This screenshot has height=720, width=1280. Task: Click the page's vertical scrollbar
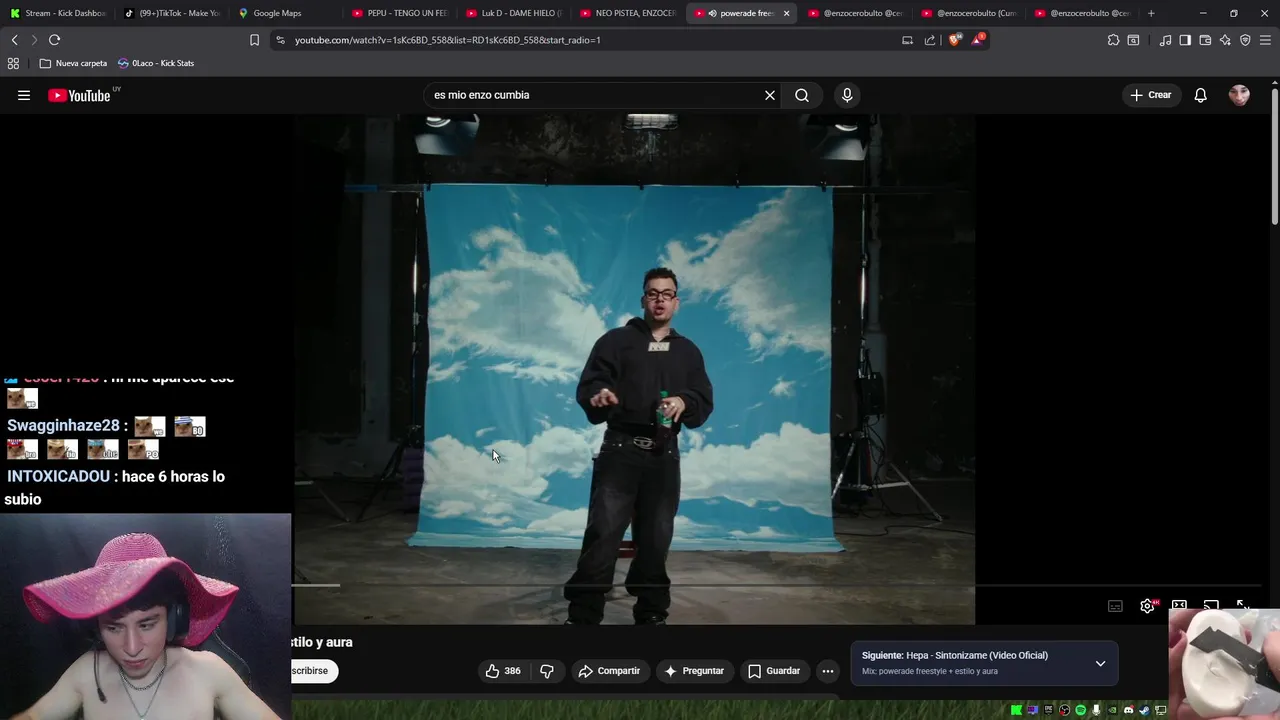click(x=1275, y=155)
